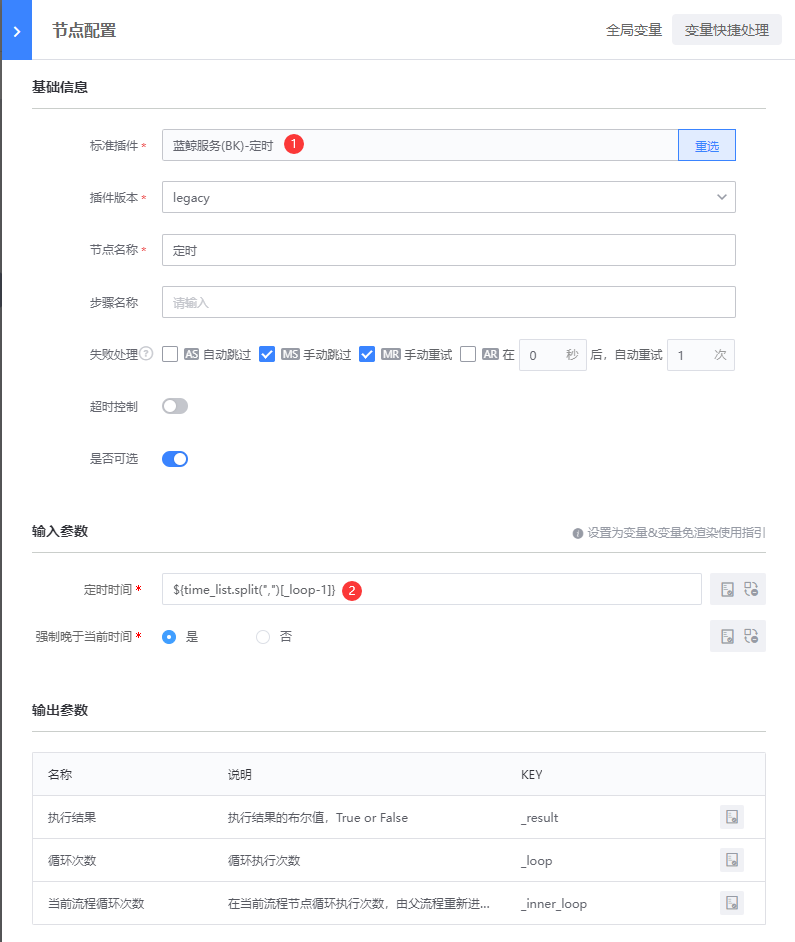Screen dimensions: 795x942
Task: Enable the 自动跳过 checkbox
Action: [170, 354]
